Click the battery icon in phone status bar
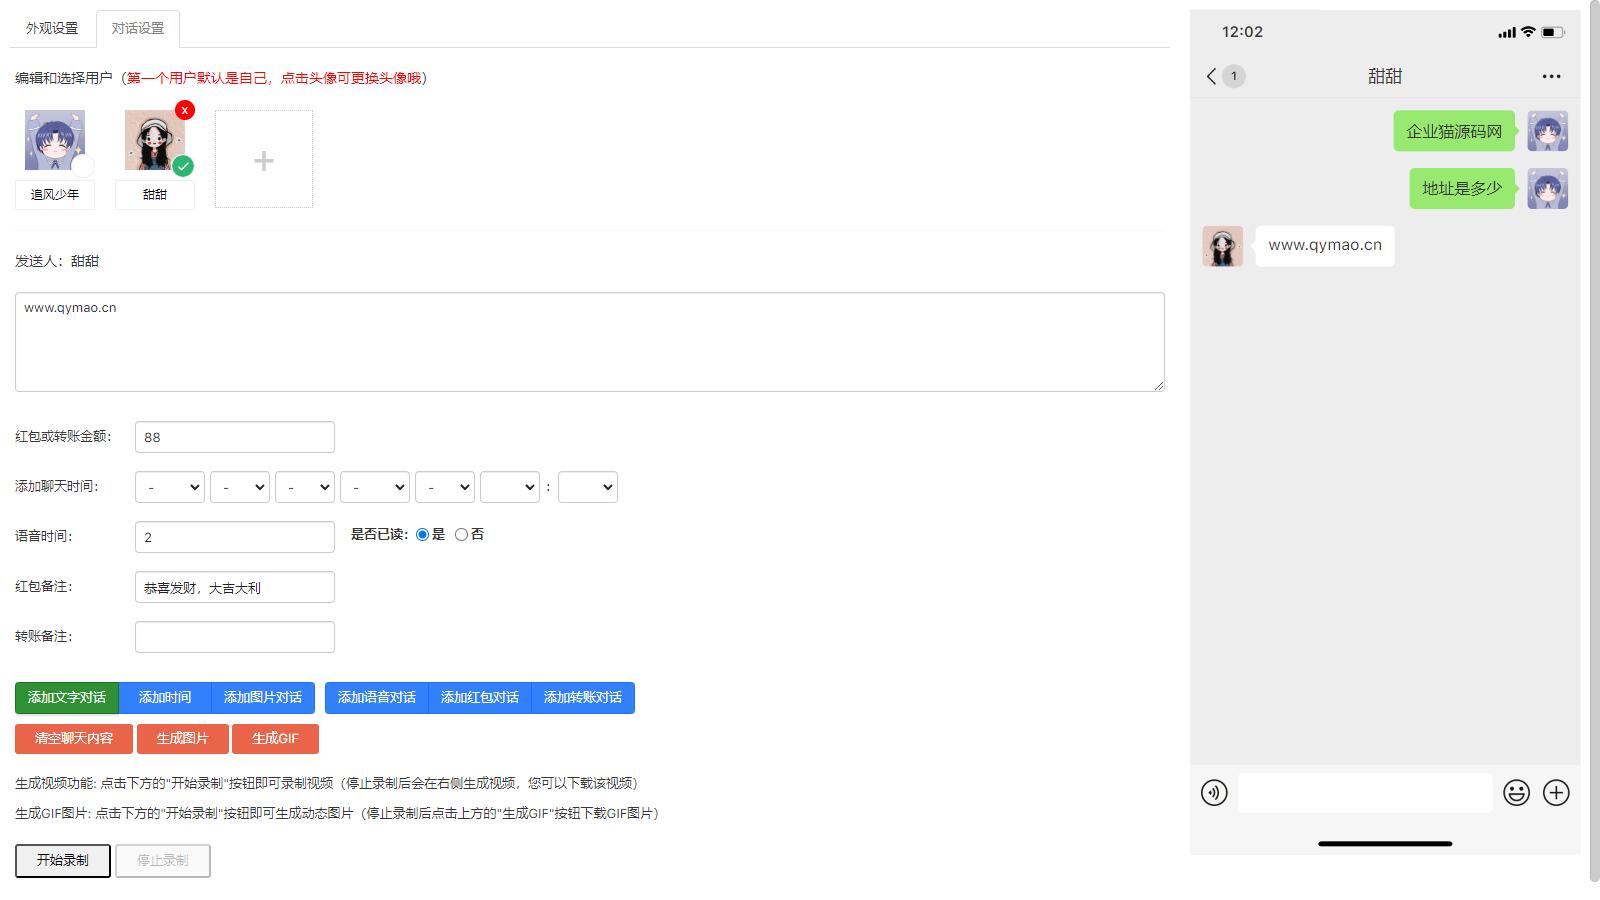The width and height of the screenshot is (1600, 900). 1552,32
